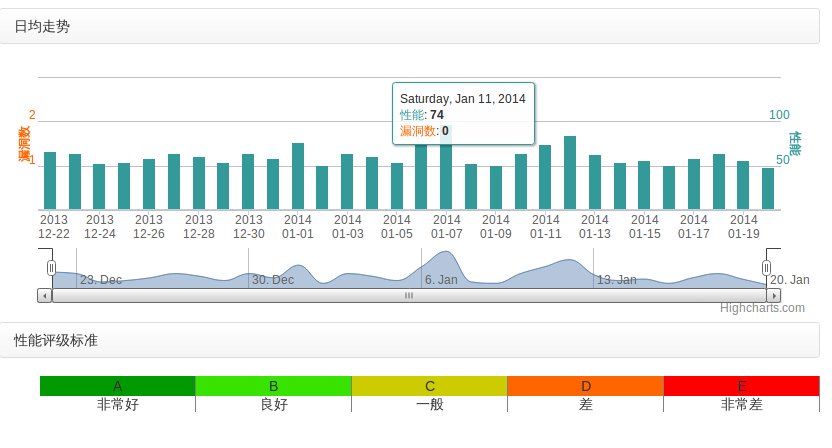Click the 23. Dec navigator label

101,280
